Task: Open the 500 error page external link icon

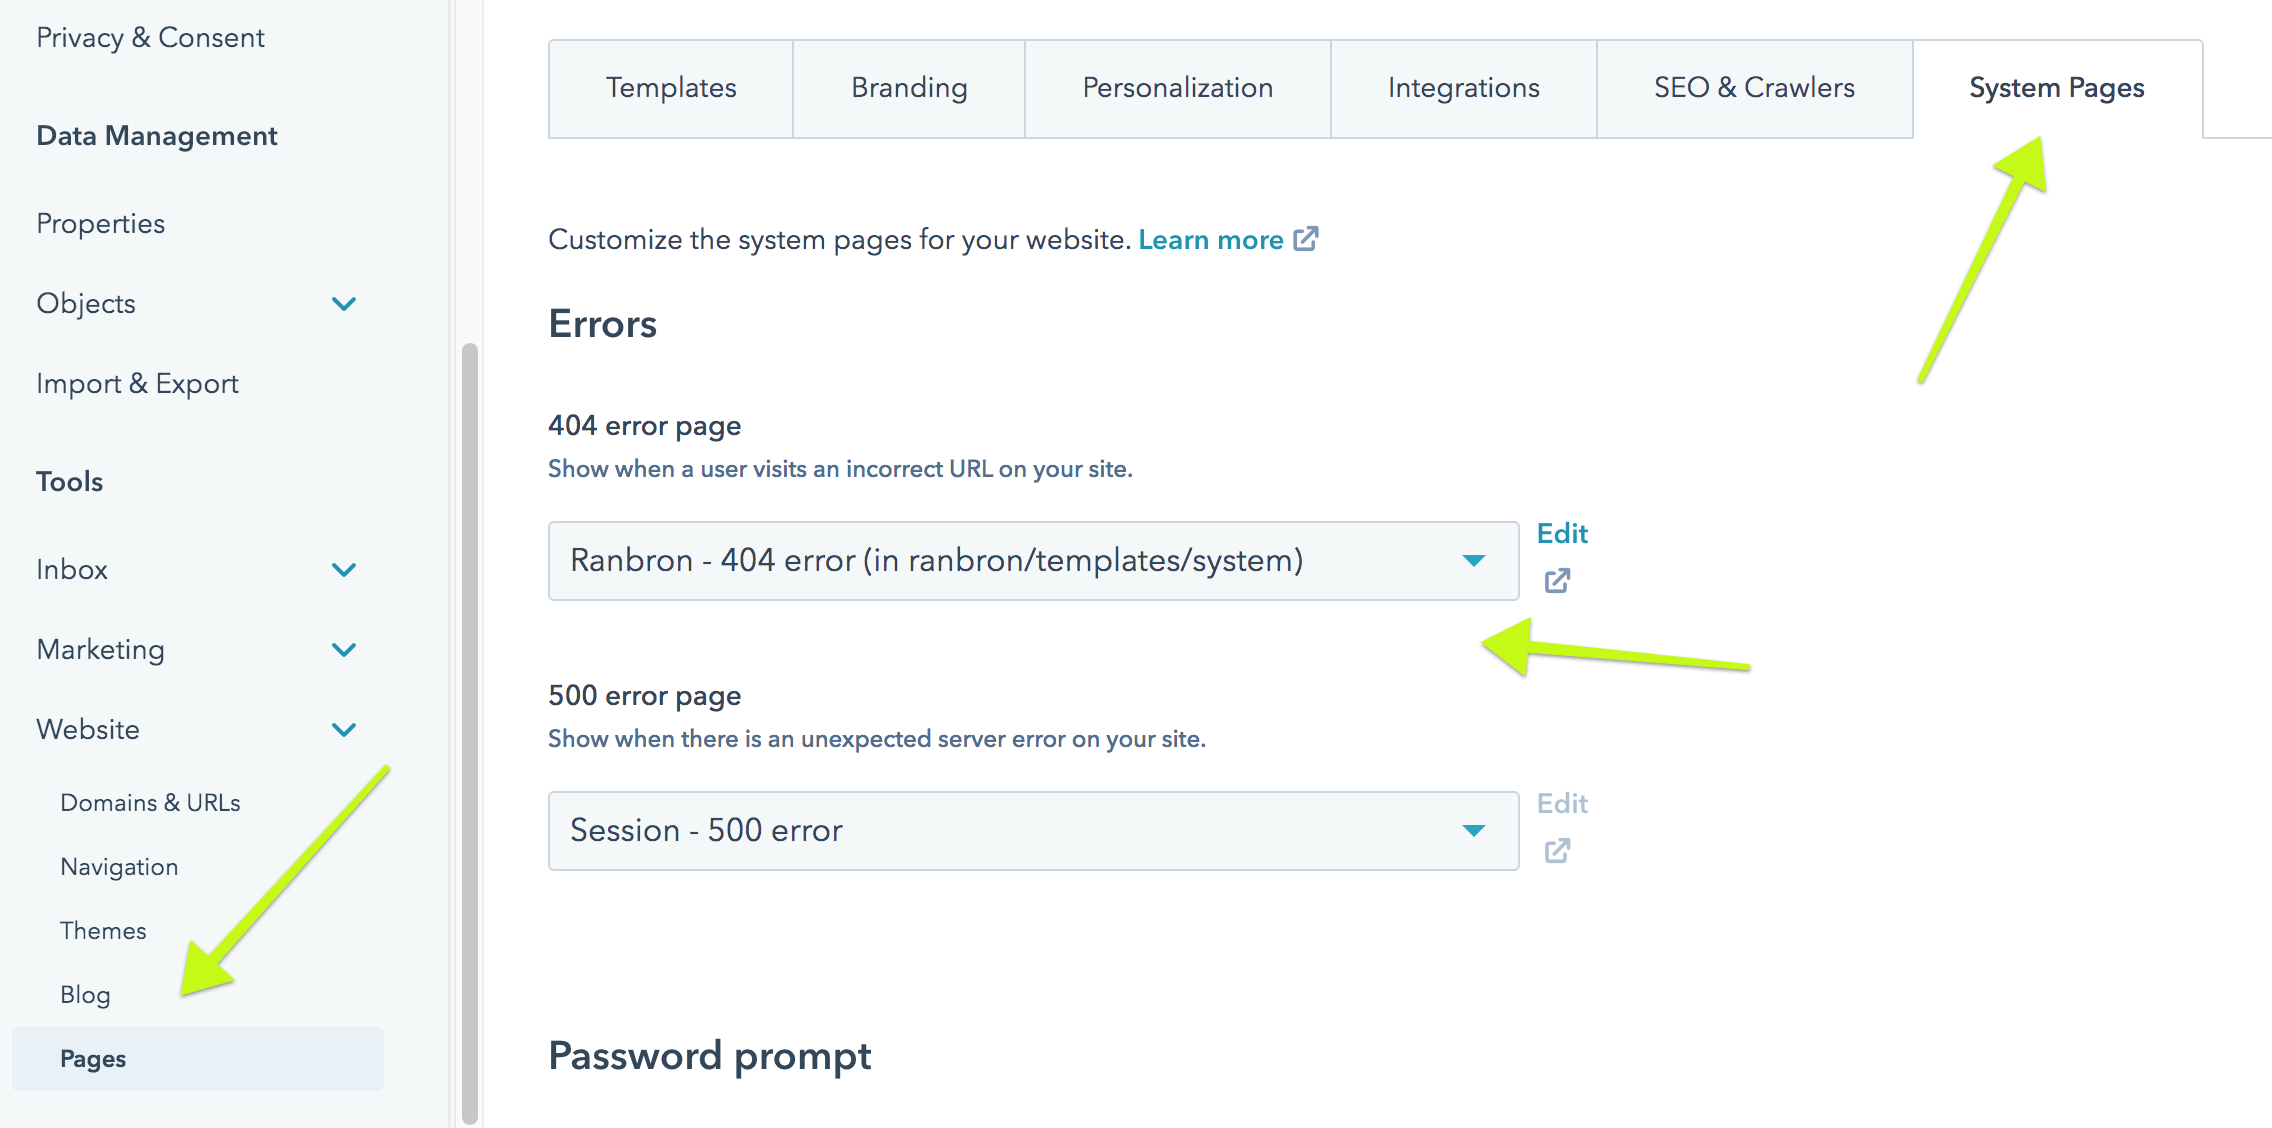Action: [1557, 851]
